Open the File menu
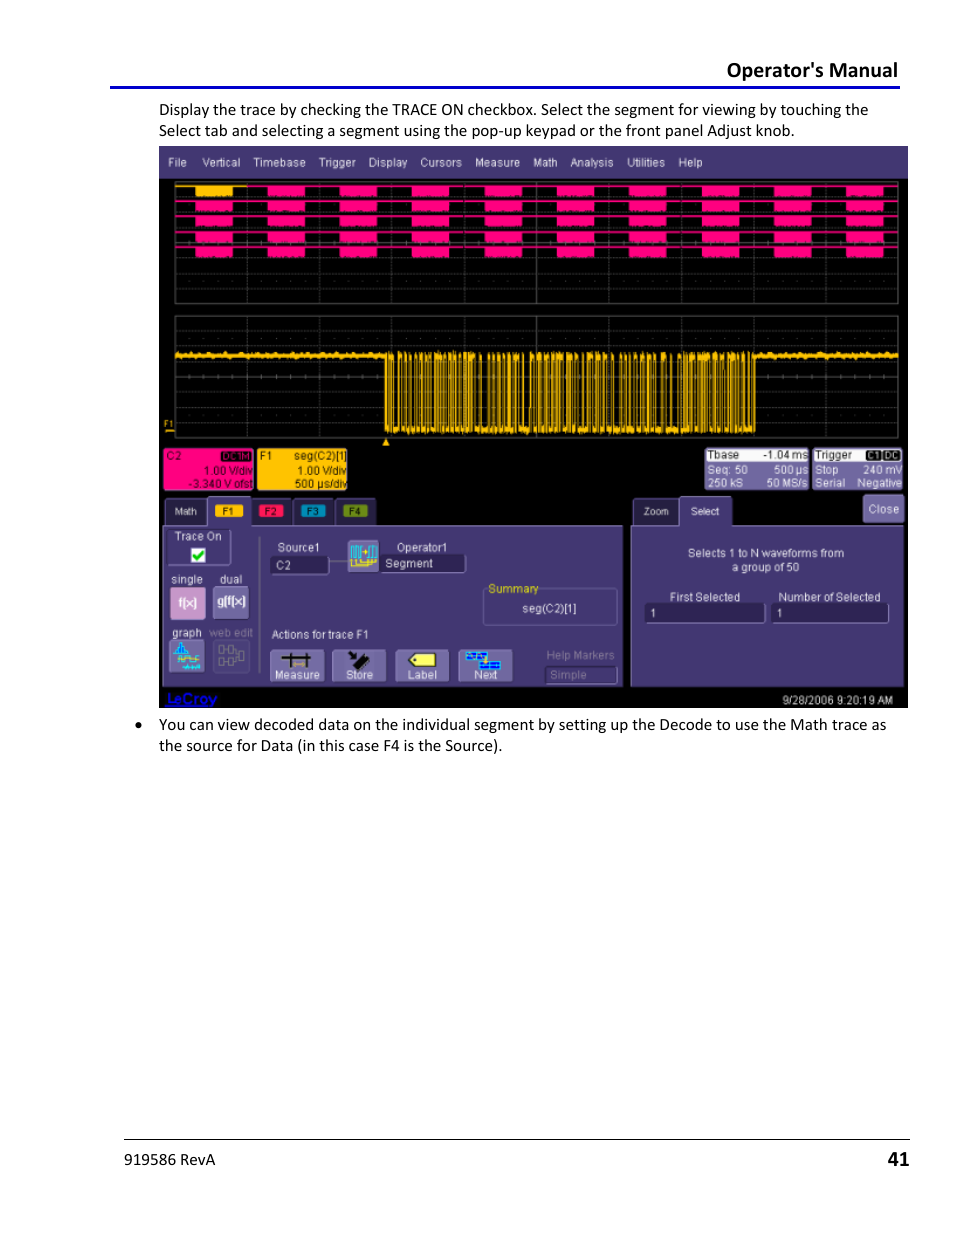The height and width of the screenshot is (1235, 954). pyautogui.click(x=177, y=163)
